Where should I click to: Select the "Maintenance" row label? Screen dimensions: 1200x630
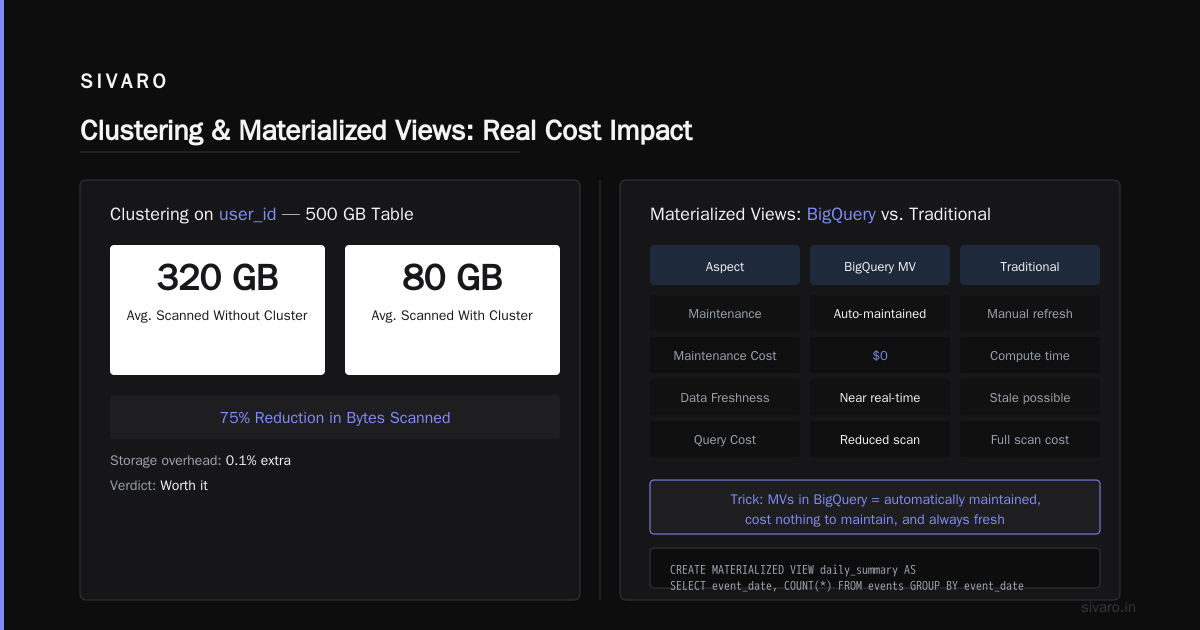[x=725, y=313]
